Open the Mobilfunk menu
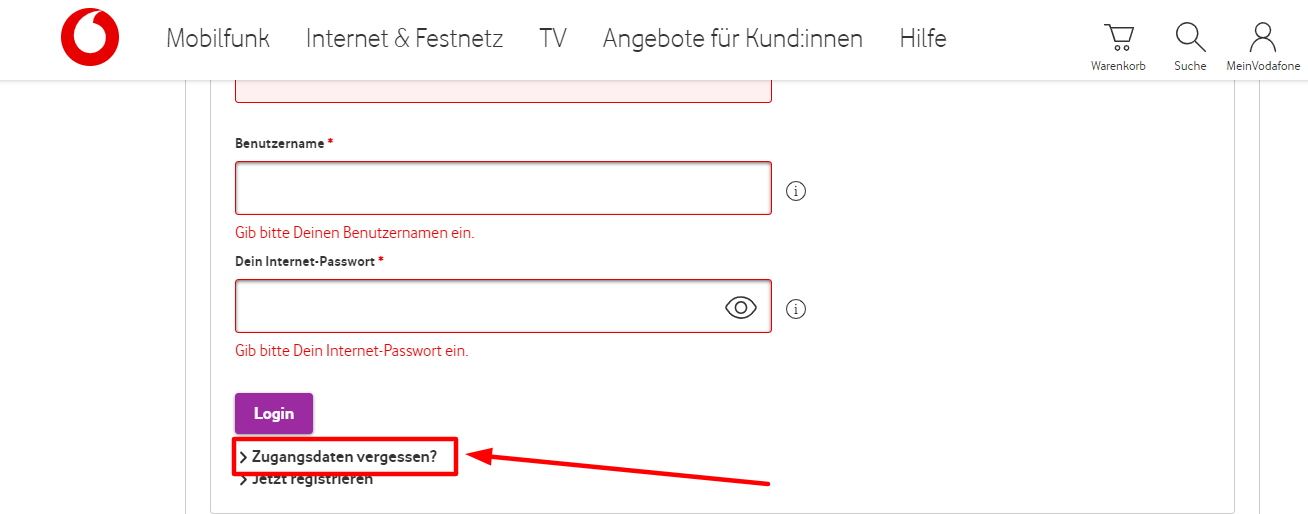1308x514 pixels. coord(218,39)
